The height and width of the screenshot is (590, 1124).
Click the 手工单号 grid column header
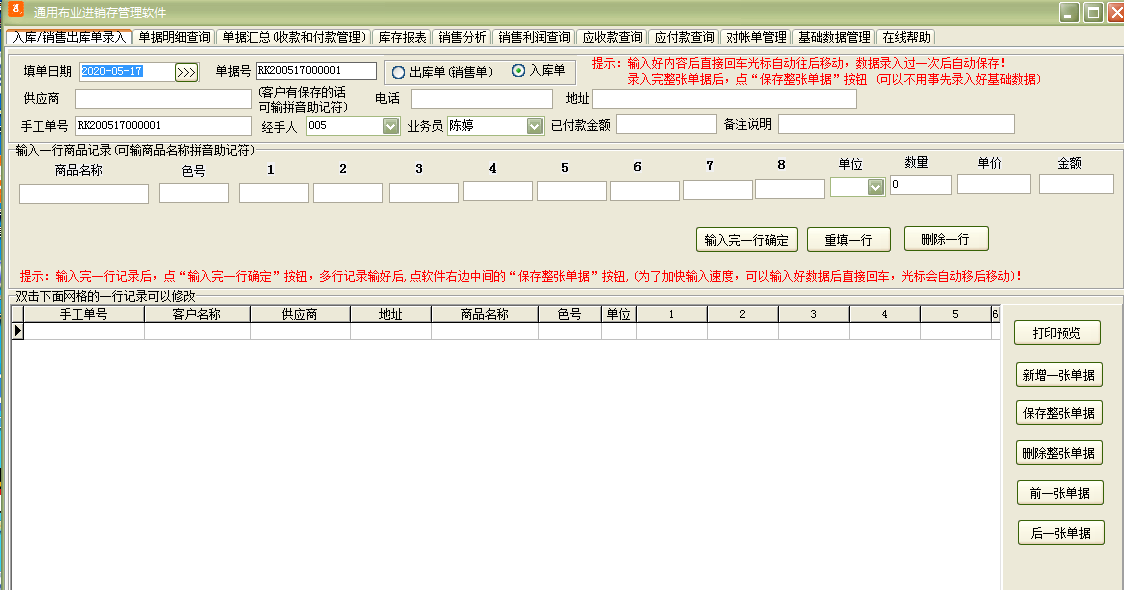pyautogui.click(x=84, y=314)
